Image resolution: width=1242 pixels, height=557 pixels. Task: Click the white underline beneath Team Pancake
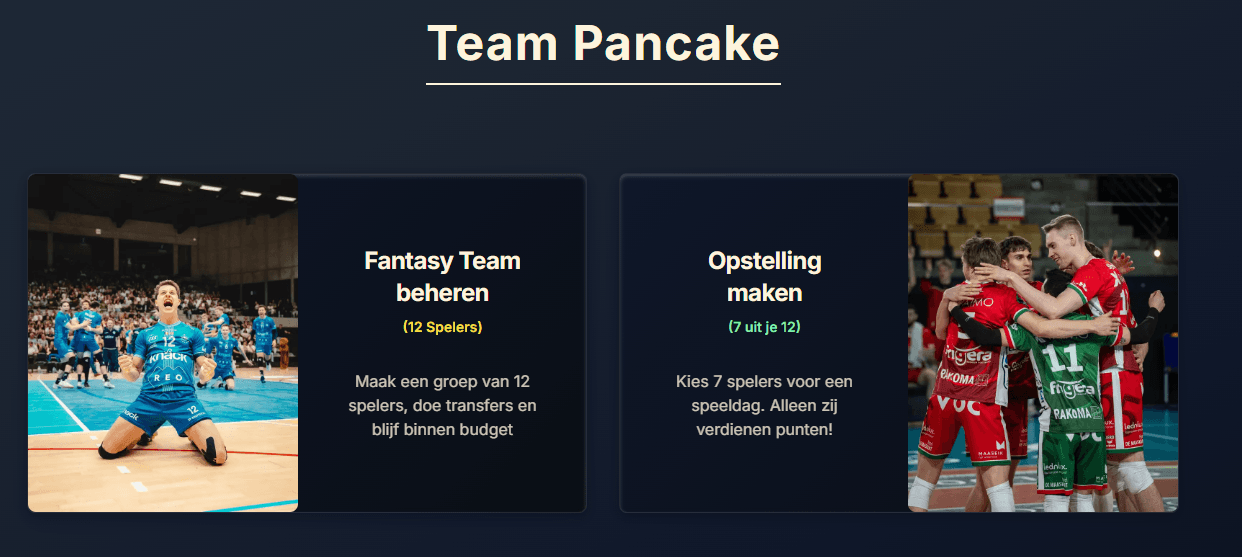[x=603, y=84]
